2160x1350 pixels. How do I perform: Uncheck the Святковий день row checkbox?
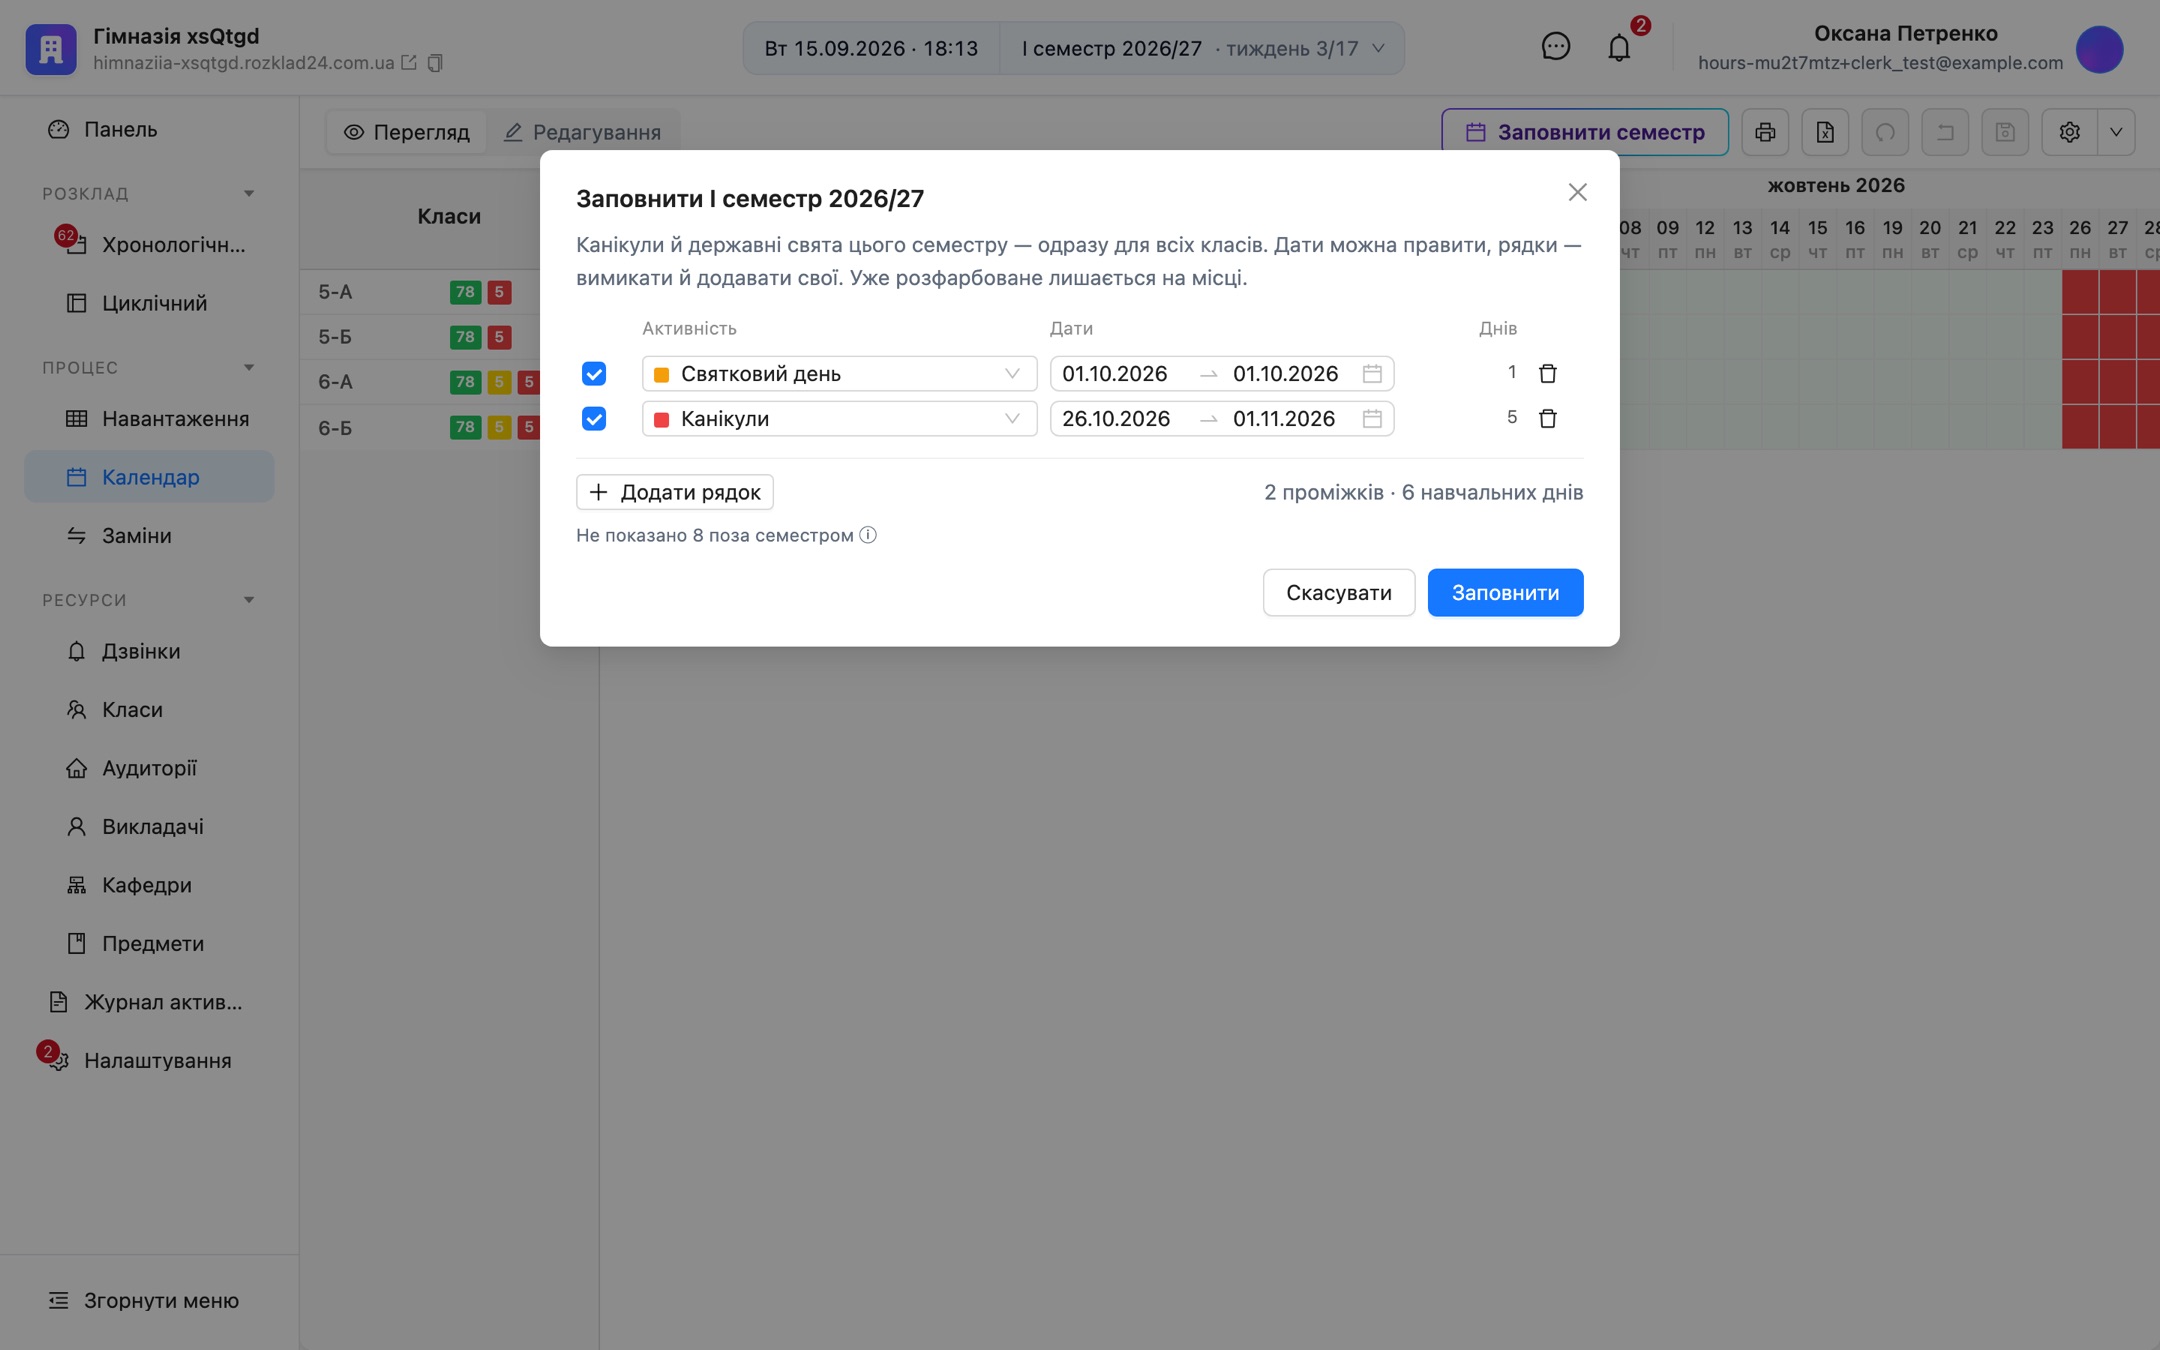[x=594, y=373]
